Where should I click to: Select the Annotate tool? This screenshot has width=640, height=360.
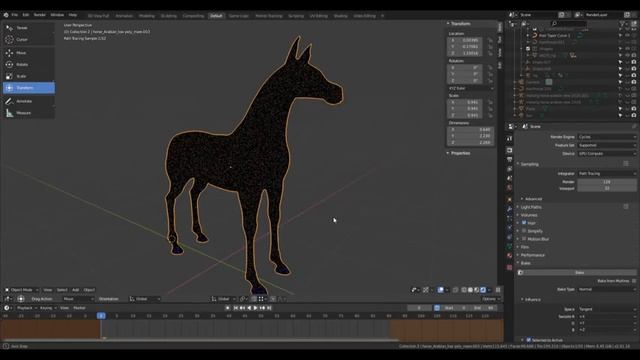(x=29, y=101)
